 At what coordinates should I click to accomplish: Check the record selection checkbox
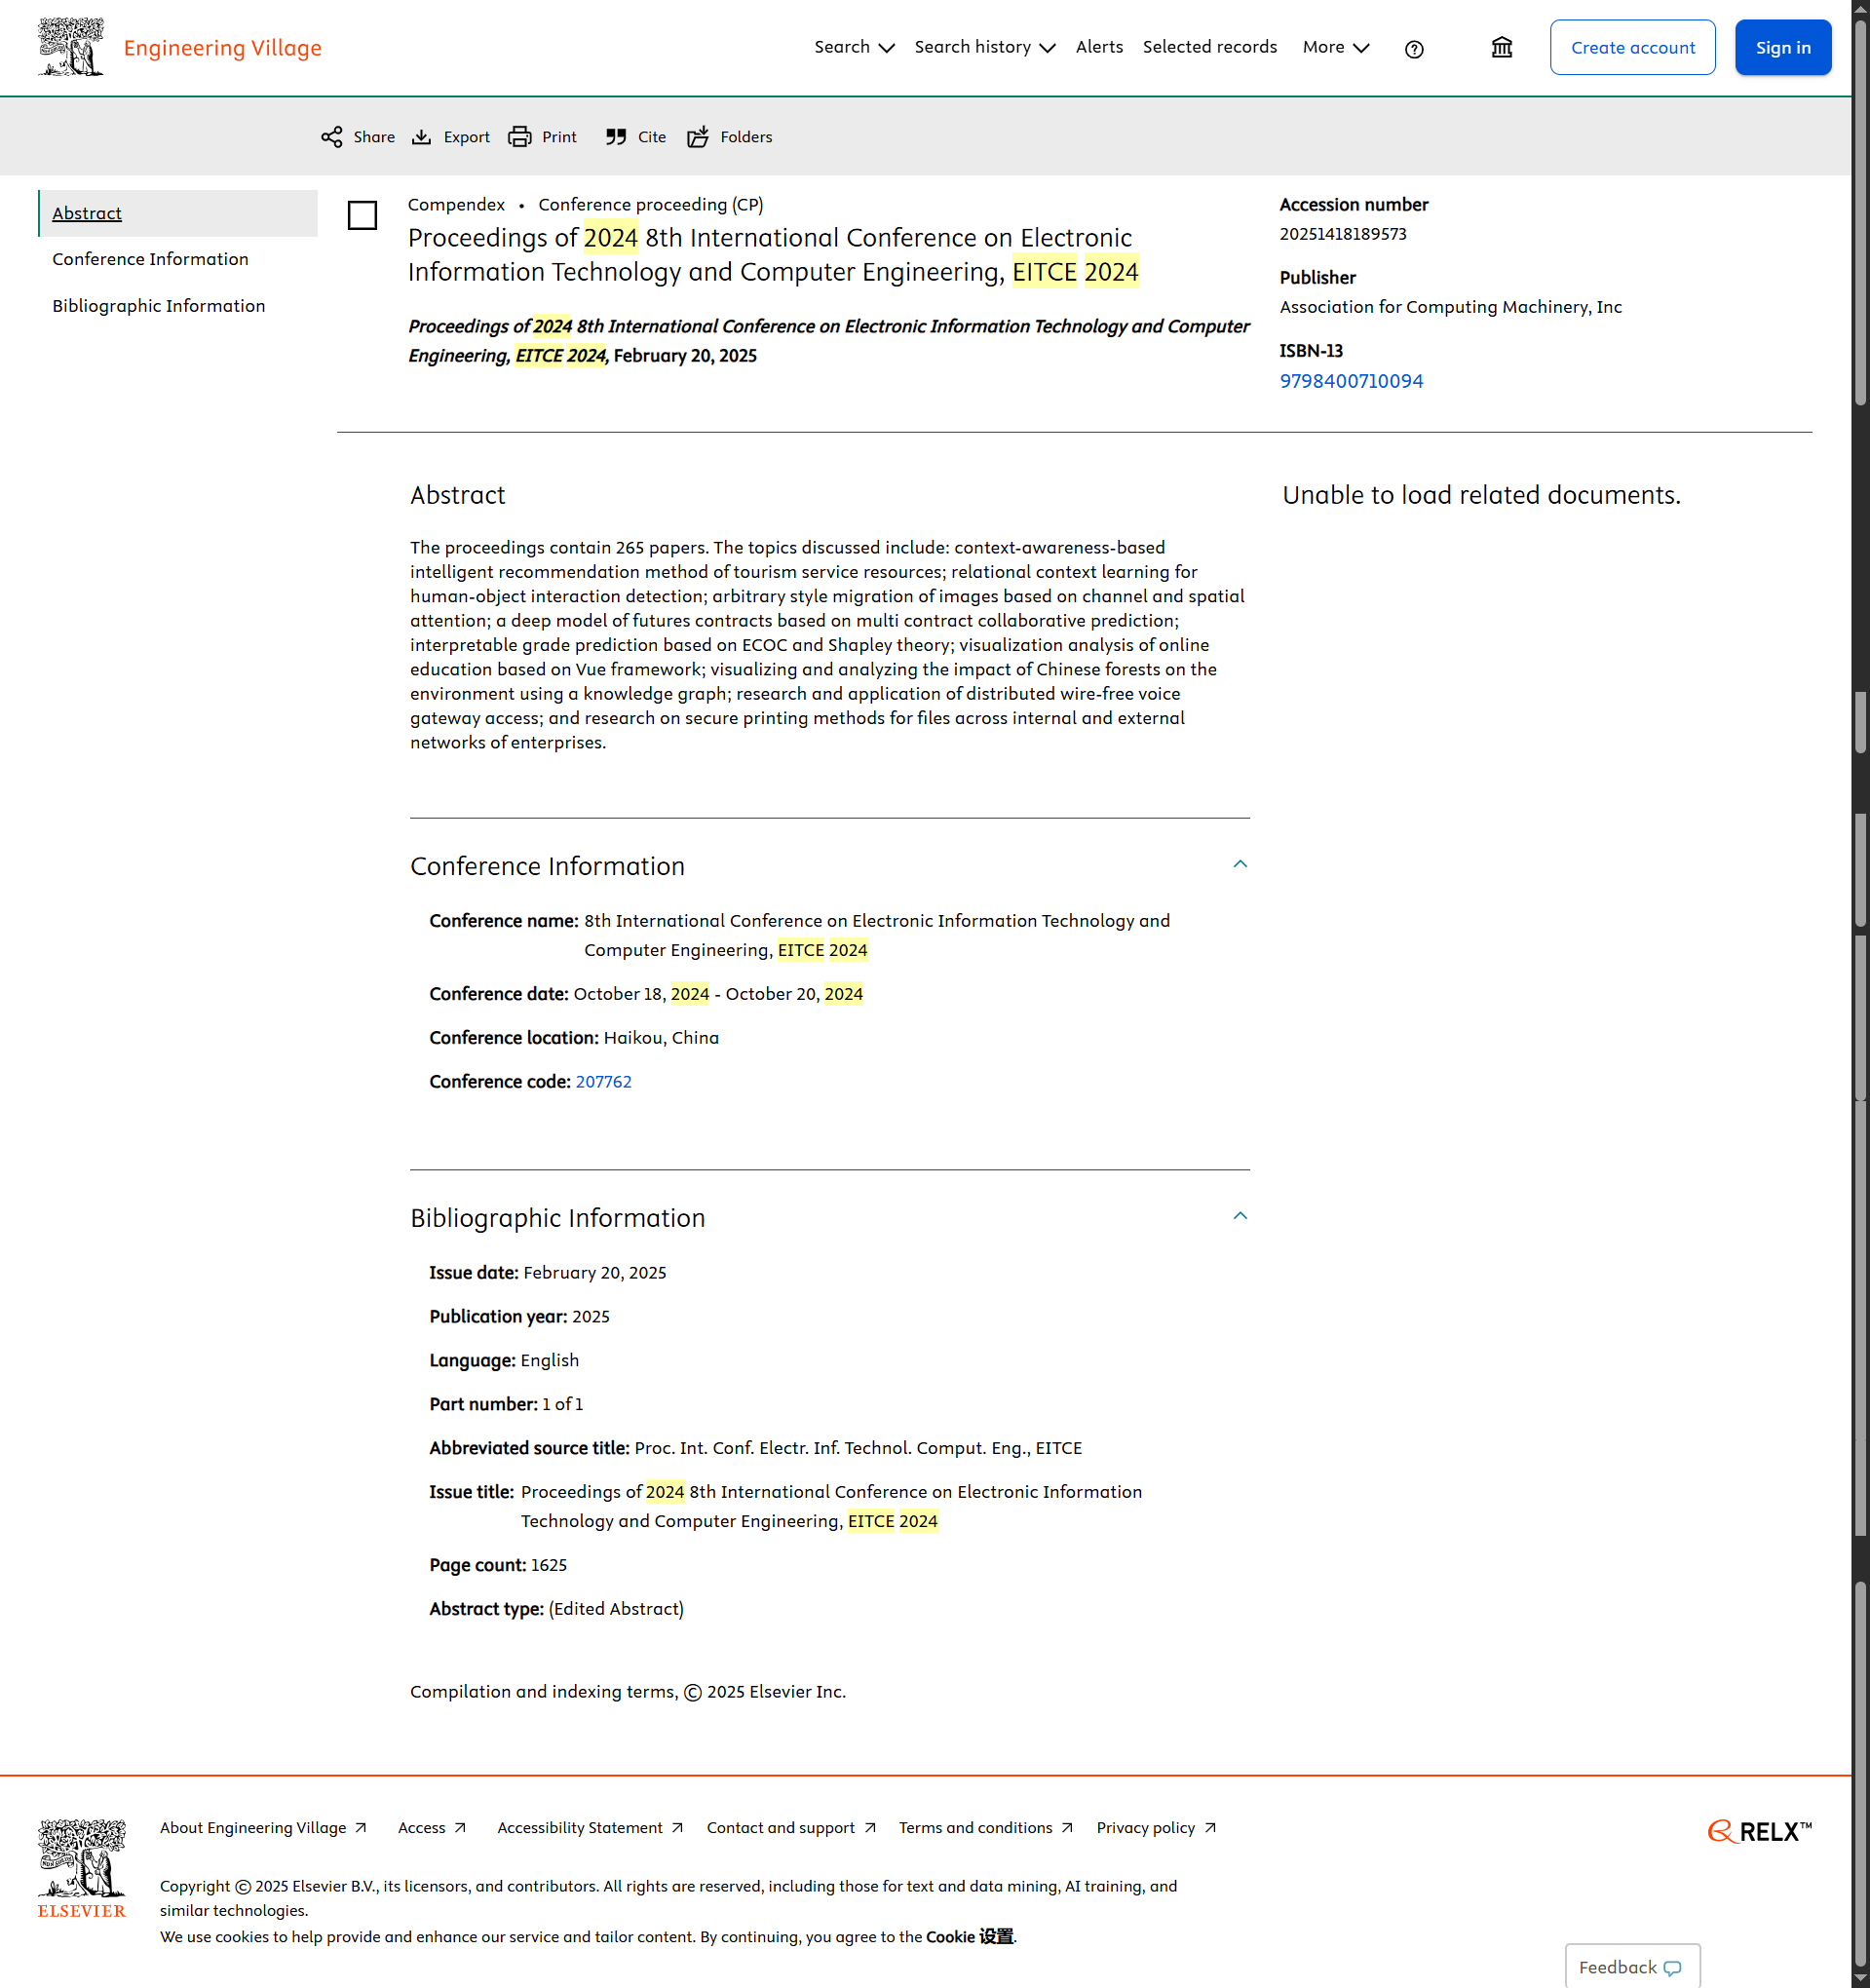point(362,215)
